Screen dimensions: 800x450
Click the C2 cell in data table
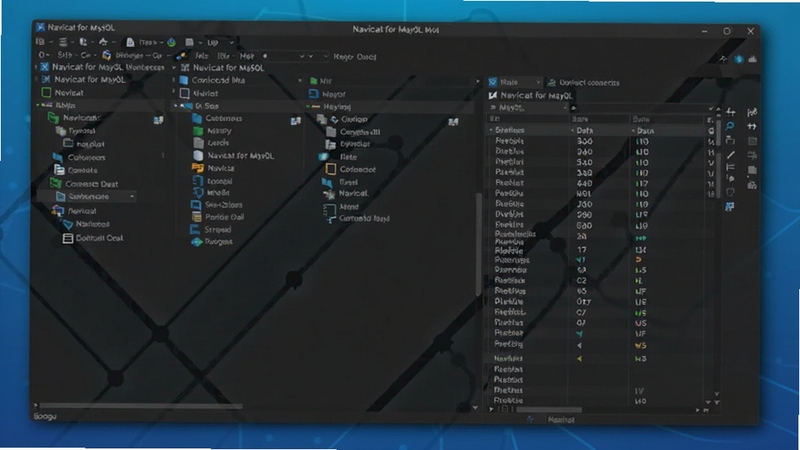[x=582, y=281]
